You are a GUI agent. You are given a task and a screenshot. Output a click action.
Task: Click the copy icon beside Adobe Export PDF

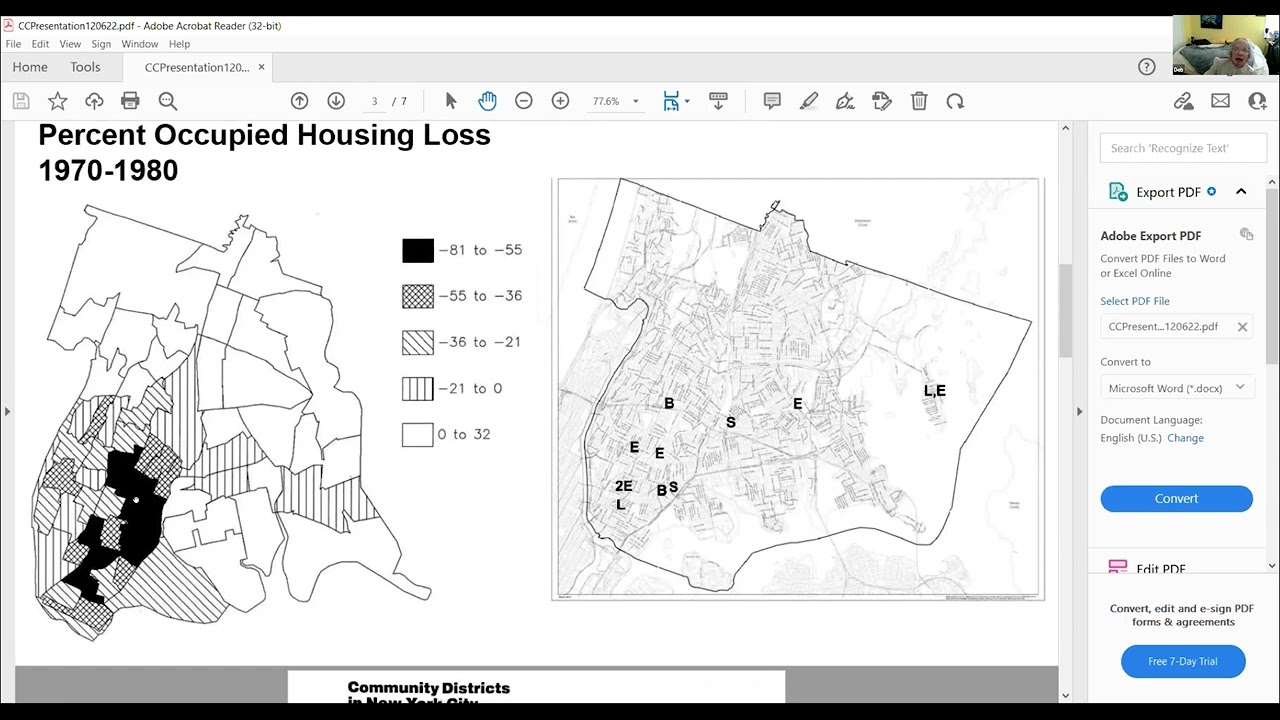pos(1246,234)
